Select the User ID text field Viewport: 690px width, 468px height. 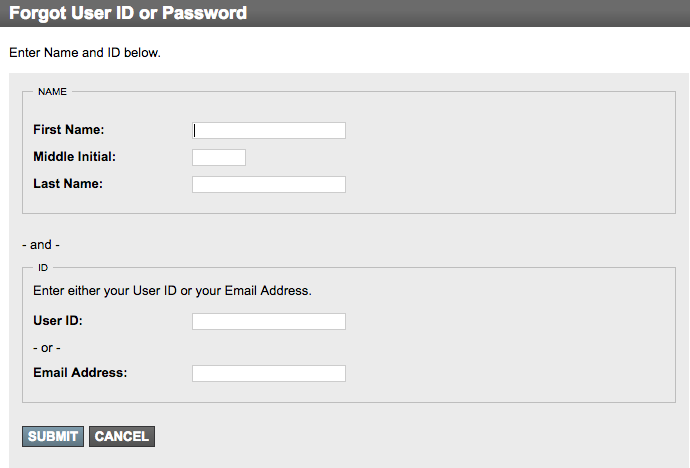[x=269, y=321]
